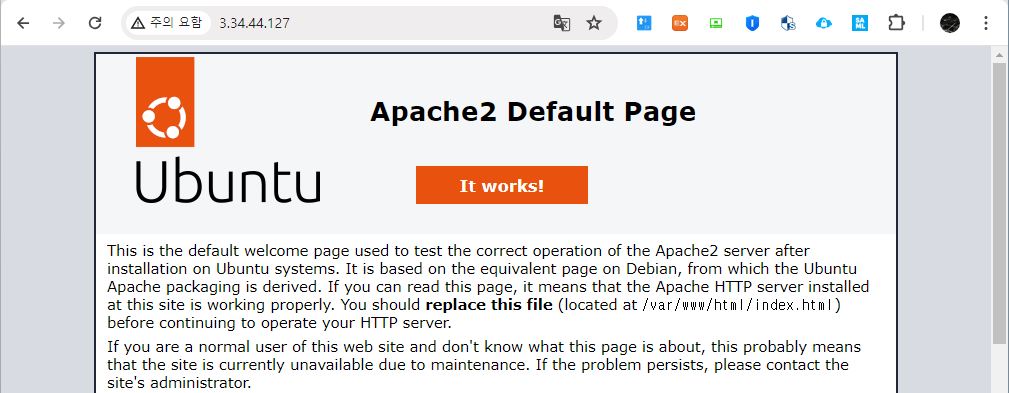Image resolution: width=1009 pixels, height=393 pixels.
Task: Open the Chrome three-dot menu
Action: pos(986,23)
